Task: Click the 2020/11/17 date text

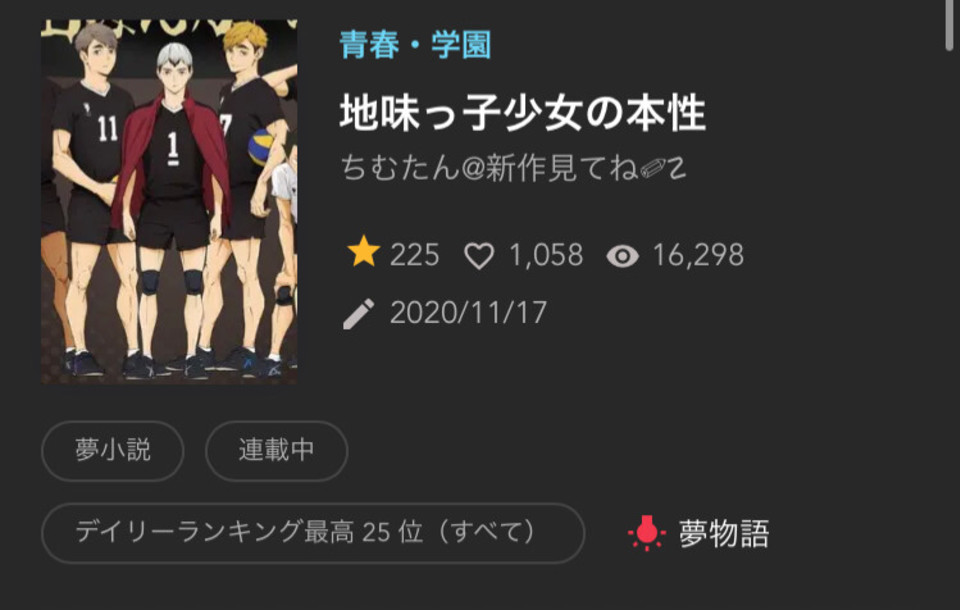Action: point(468,313)
